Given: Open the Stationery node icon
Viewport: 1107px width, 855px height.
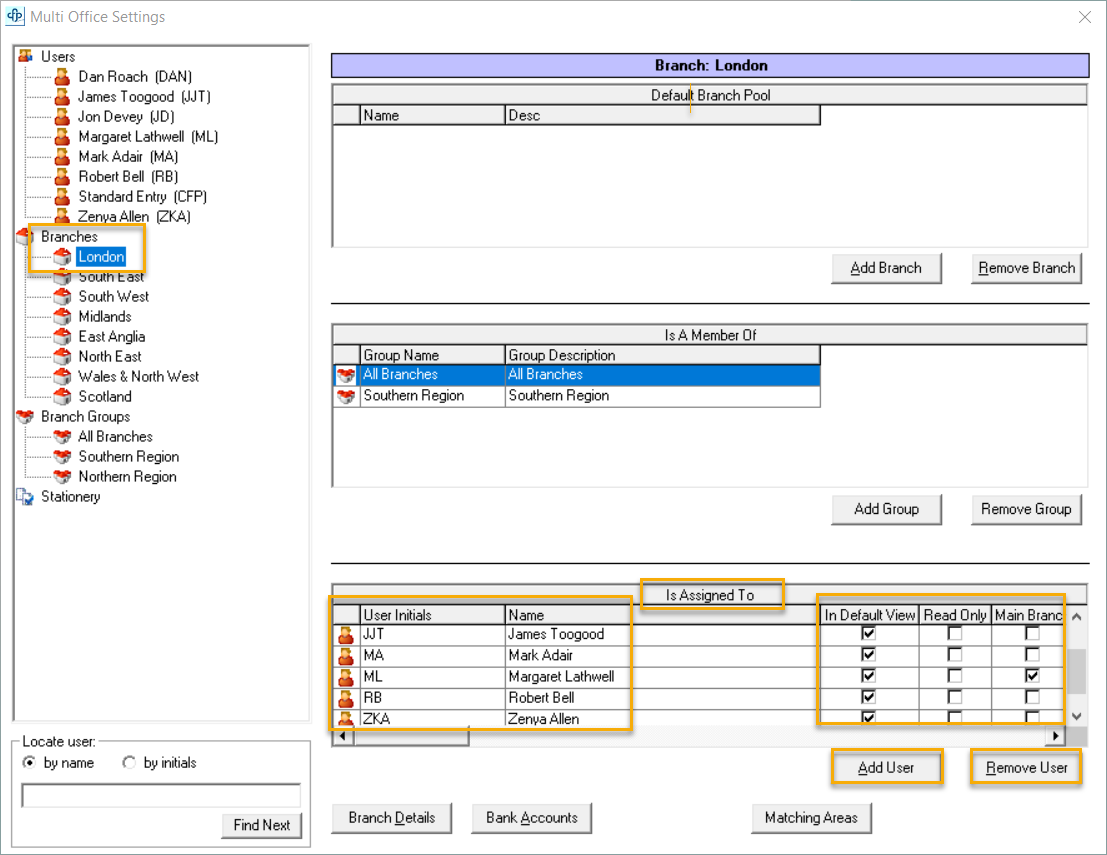Looking at the screenshot, I should pyautogui.click(x=25, y=496).
